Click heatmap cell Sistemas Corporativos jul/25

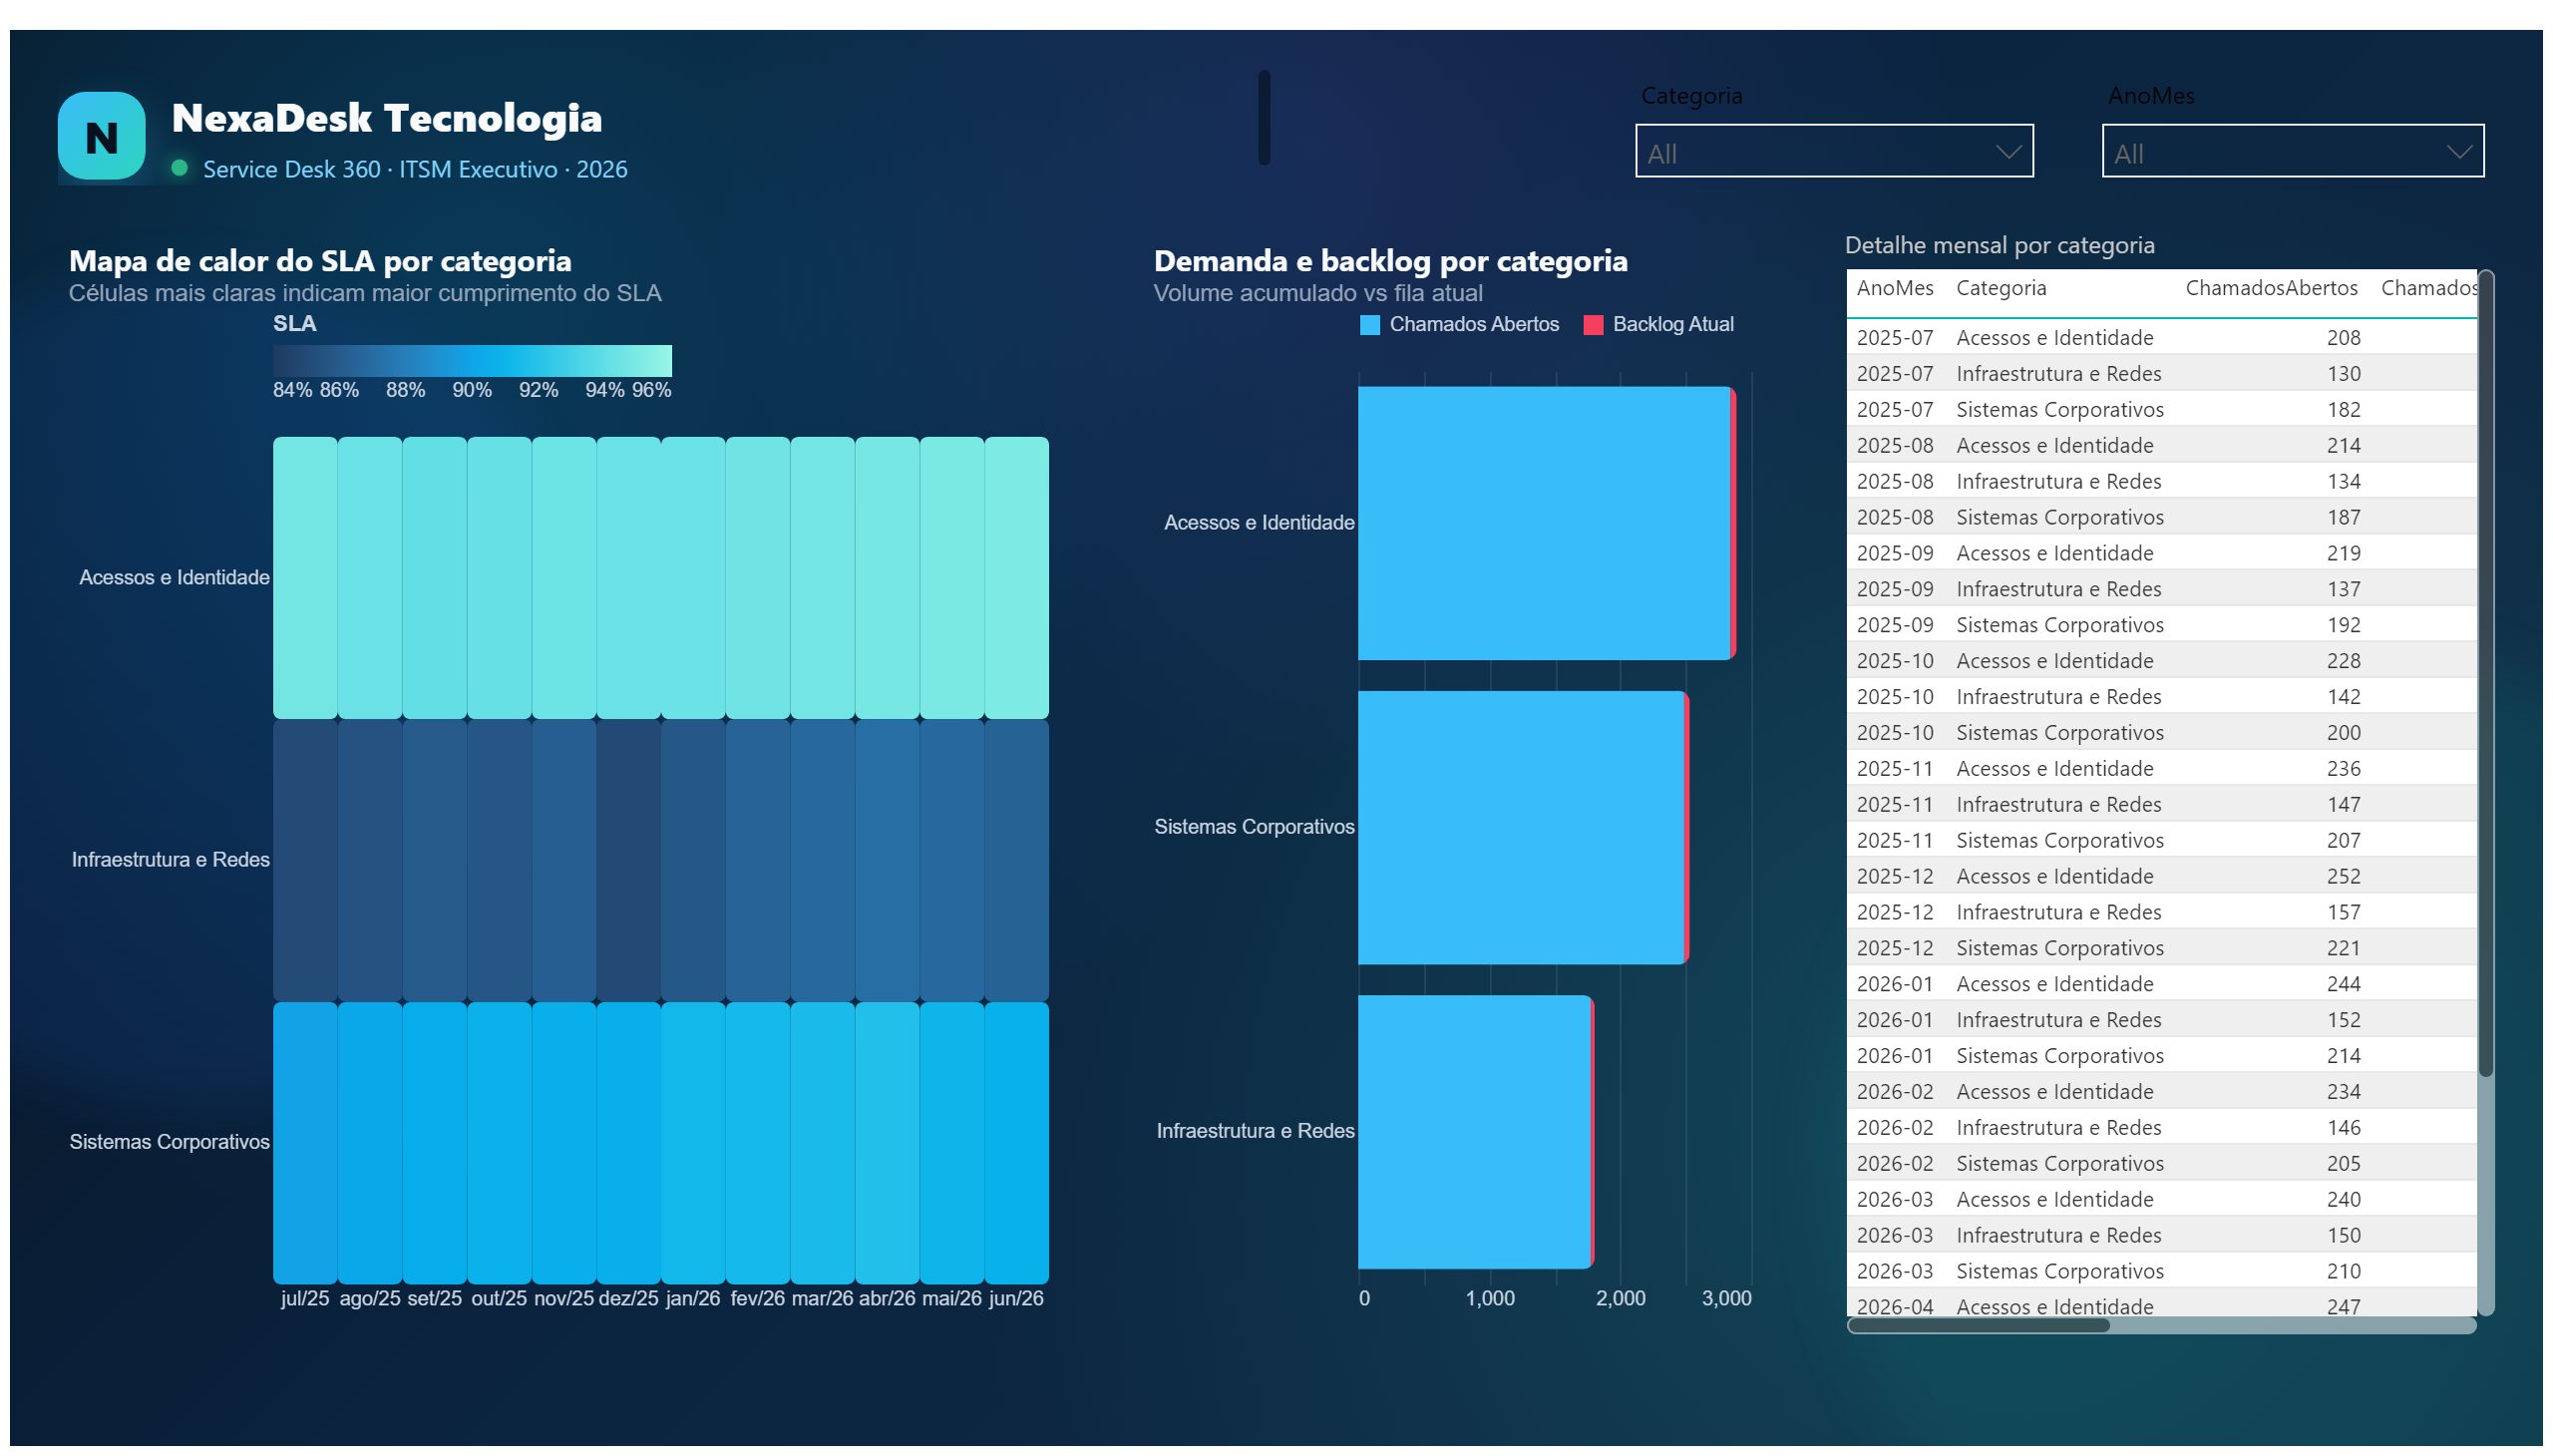pos(305,1142)
